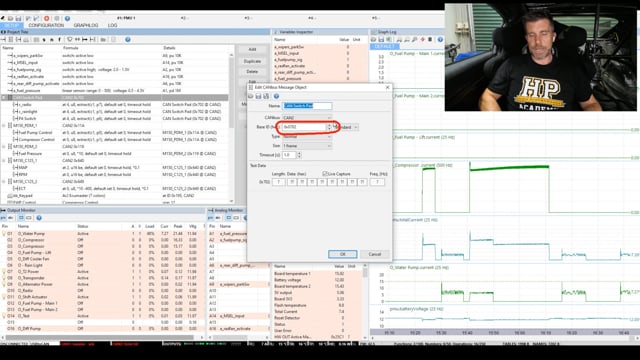Viewport: 640px width, 360px height.
Task: Click the Length field under Test Data
Action: 279,182
